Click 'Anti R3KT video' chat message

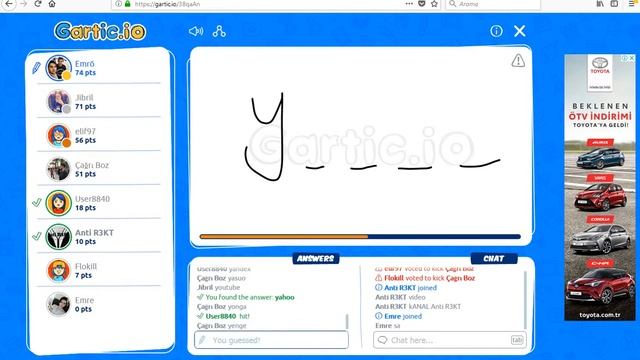(400, 297)
